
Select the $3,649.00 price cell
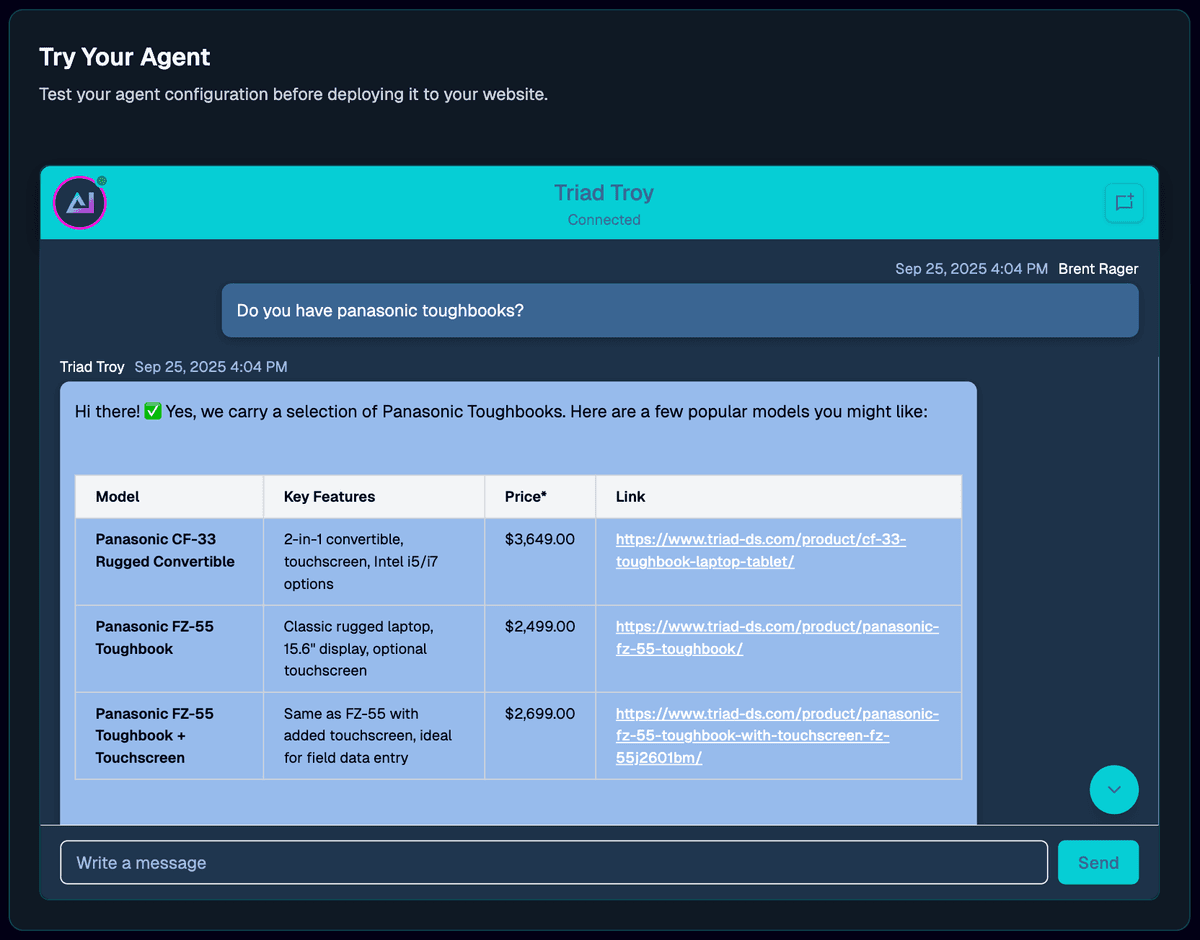[x=540, y=540]
